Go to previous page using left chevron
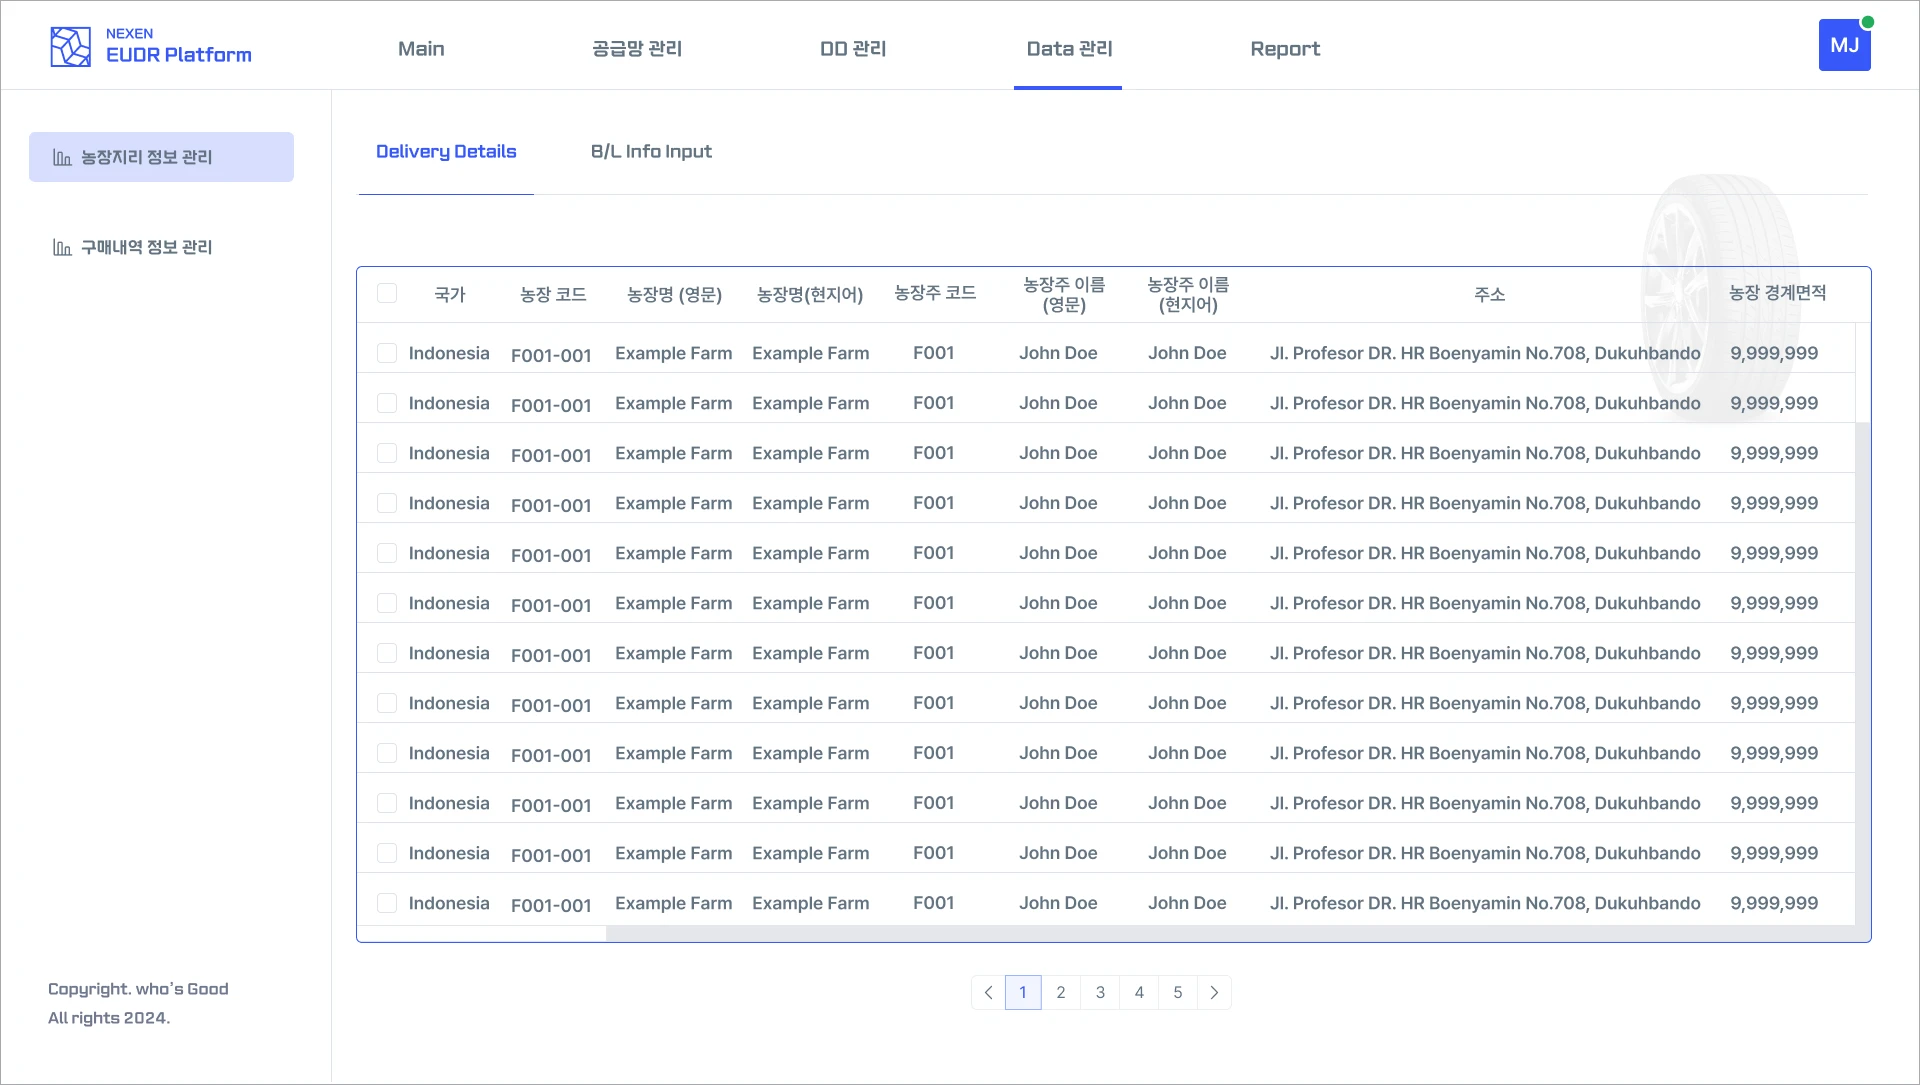 988,992
